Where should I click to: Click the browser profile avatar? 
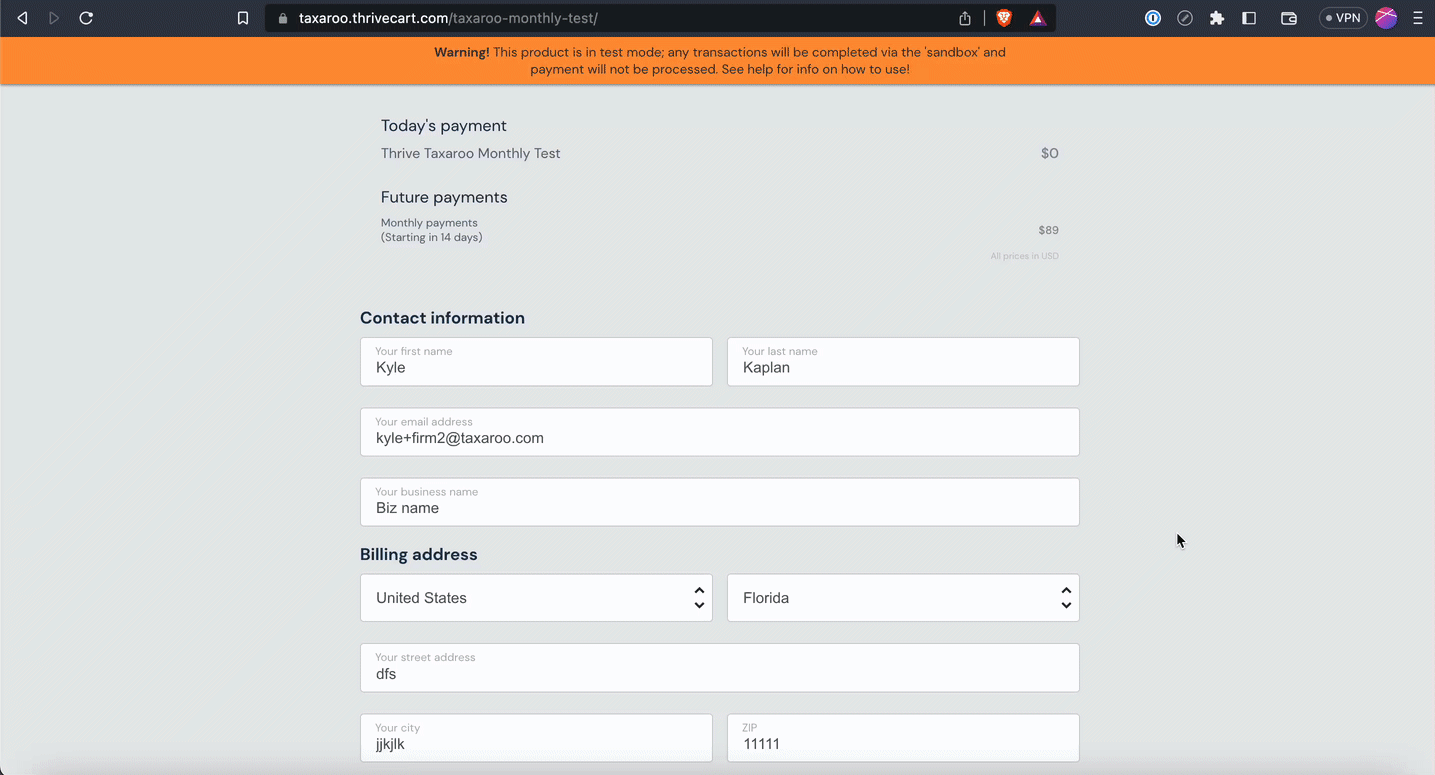(x=1386, y=18)
